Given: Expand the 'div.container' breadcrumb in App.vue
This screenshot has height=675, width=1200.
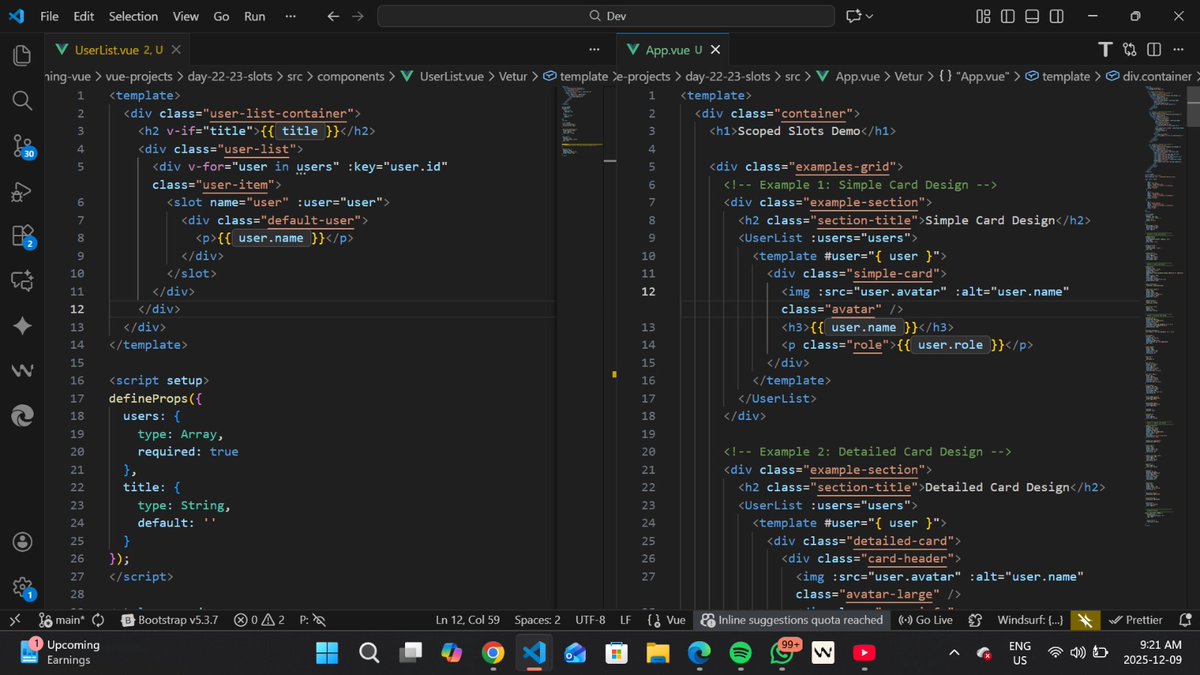Looking at the screenshot, I should [x=1149, y=76].
